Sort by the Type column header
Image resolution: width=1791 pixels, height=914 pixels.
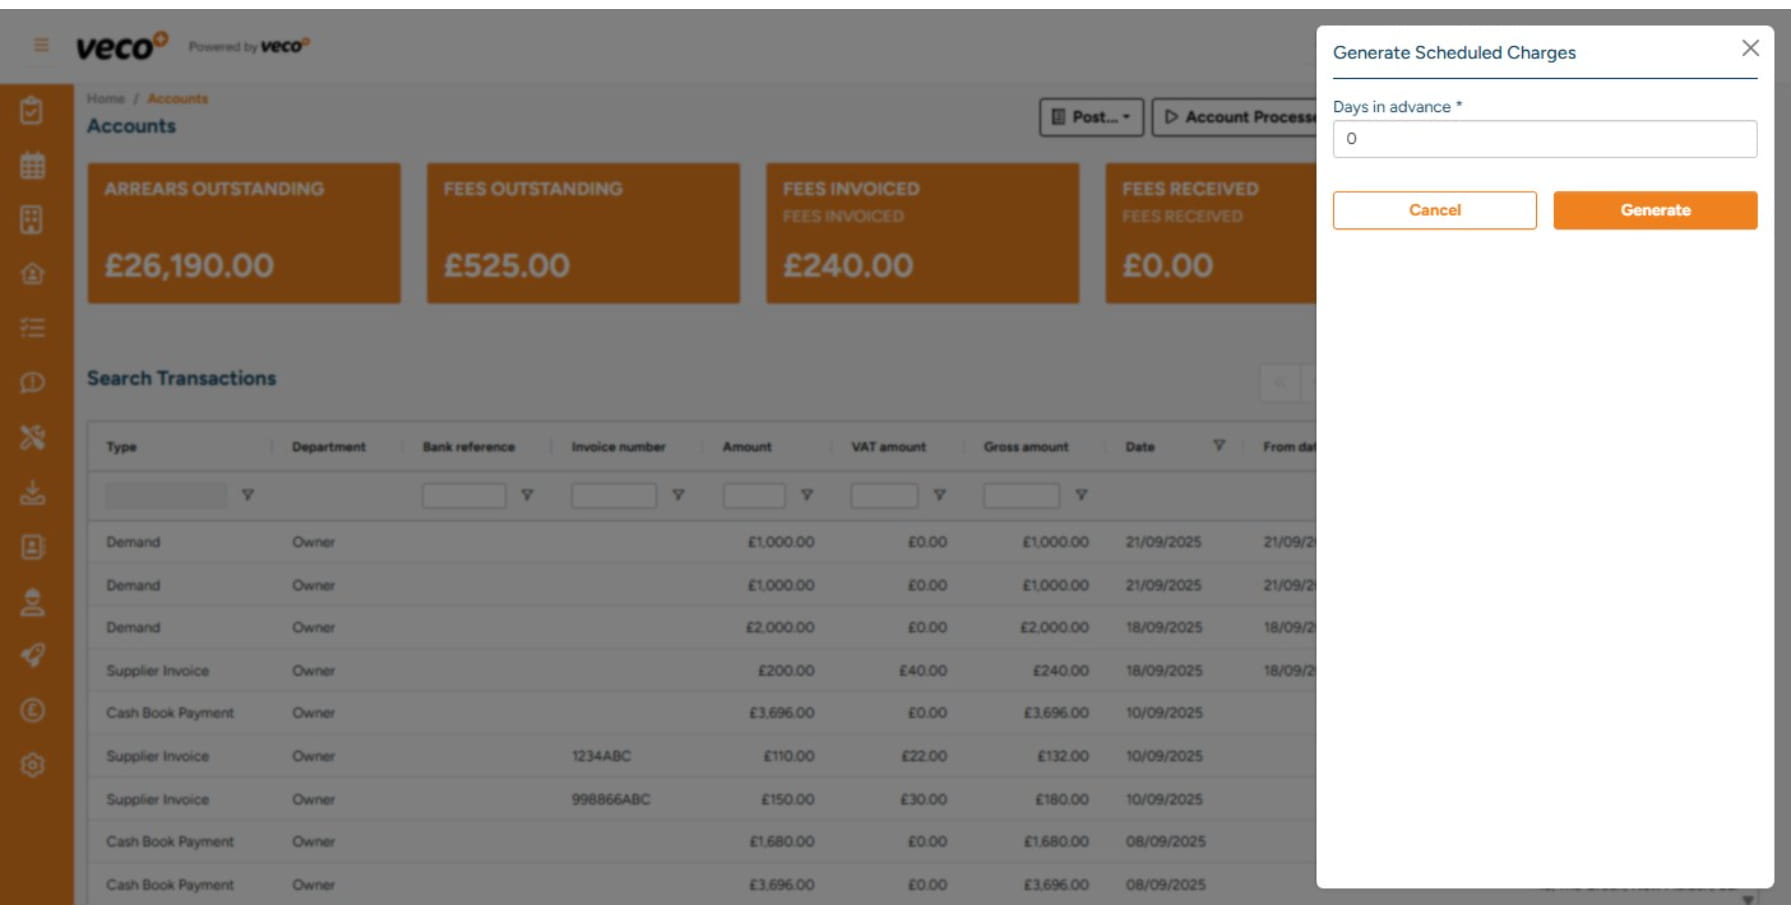[121, 447]
